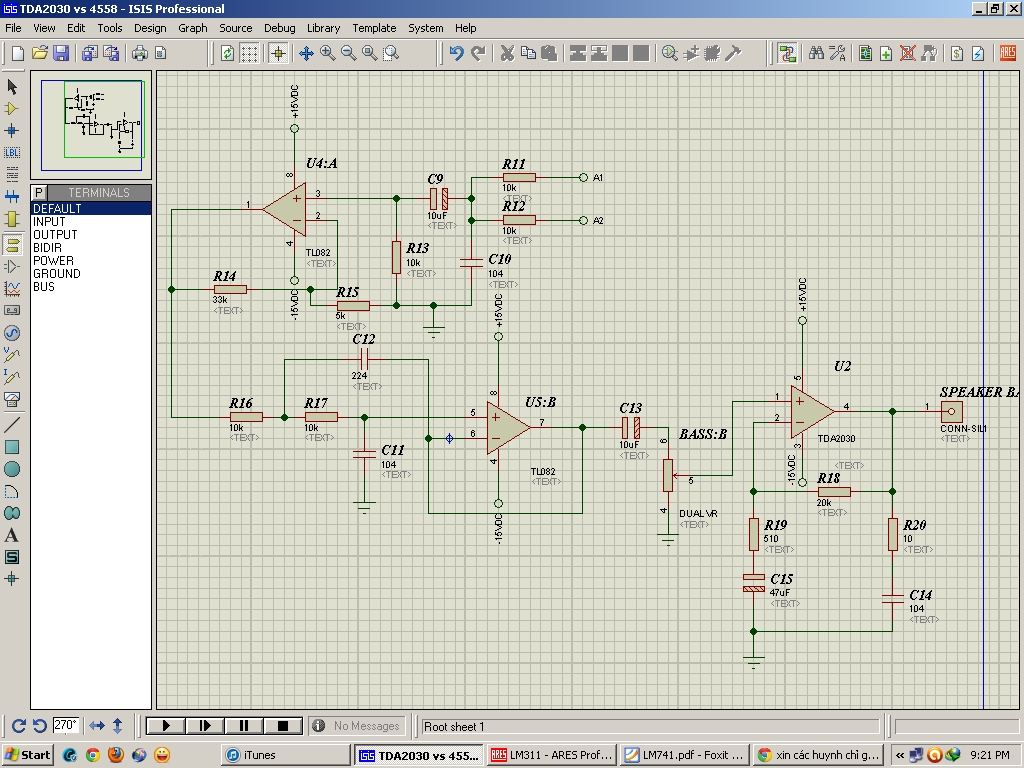Screen dimensions: 1024x768
Task: Copy the selection to clipboard
Action: (x=528, y=53)
